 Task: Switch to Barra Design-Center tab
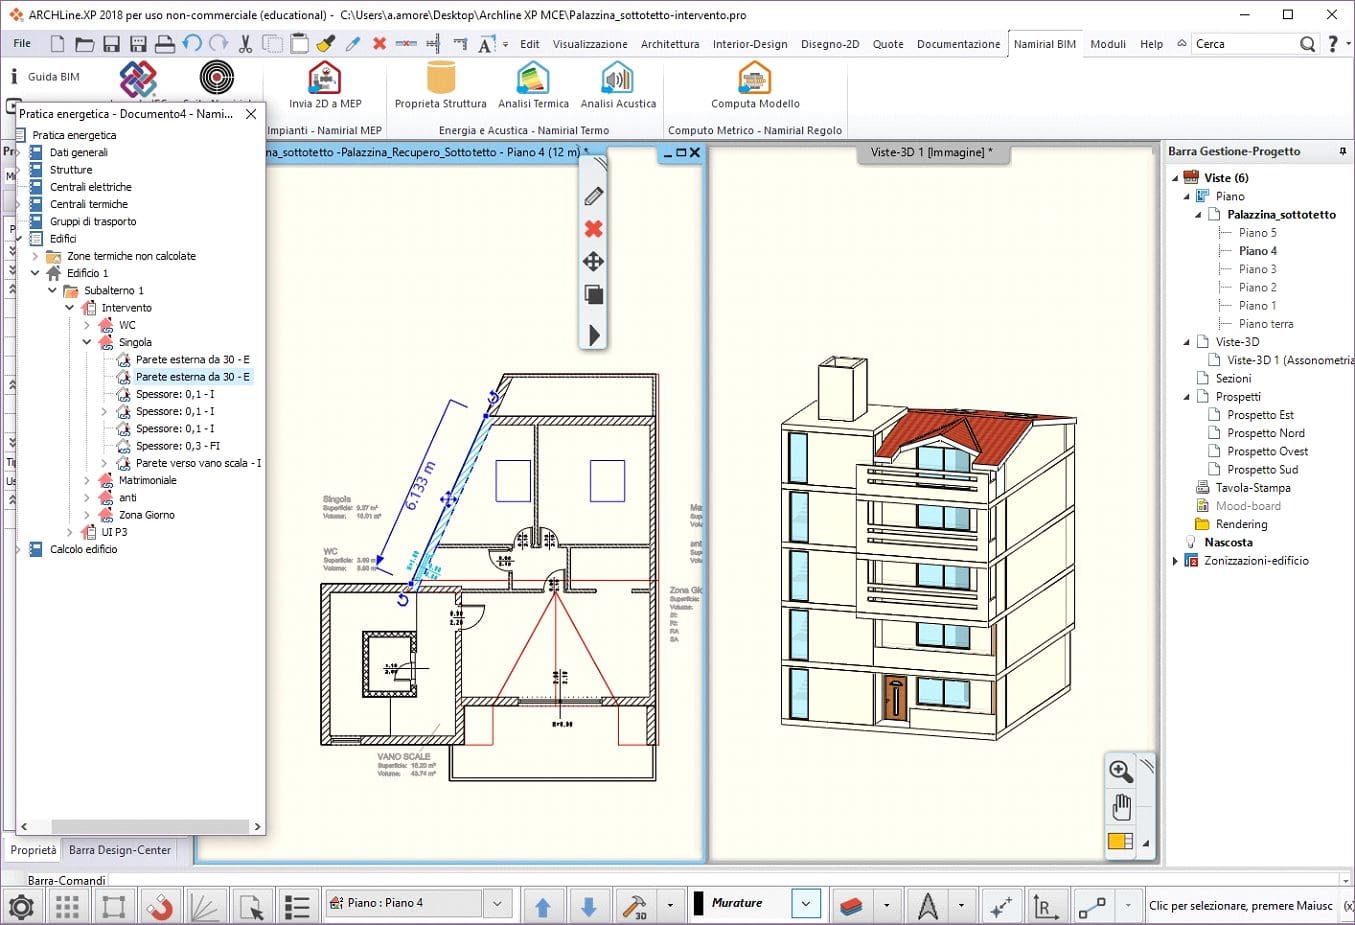click(x=120, y=850)
